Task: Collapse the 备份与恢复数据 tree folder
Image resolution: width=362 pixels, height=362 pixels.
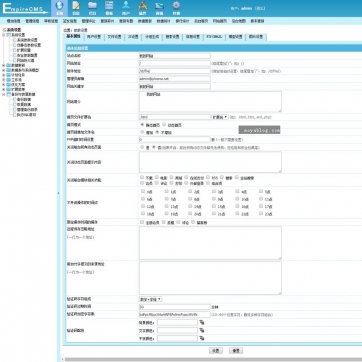Action: 4,94
